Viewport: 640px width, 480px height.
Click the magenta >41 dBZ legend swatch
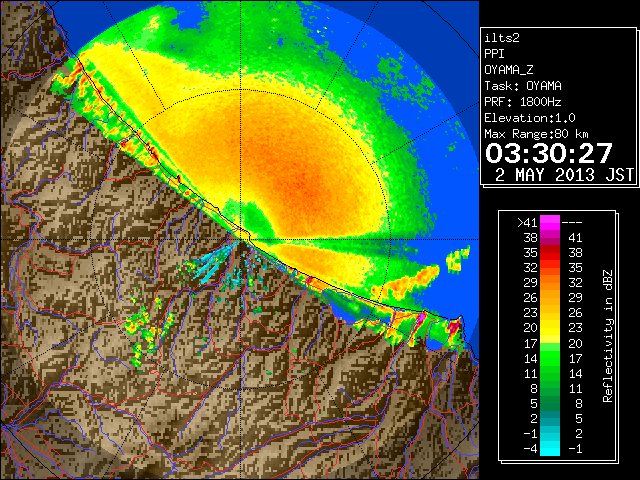[550, 223]
